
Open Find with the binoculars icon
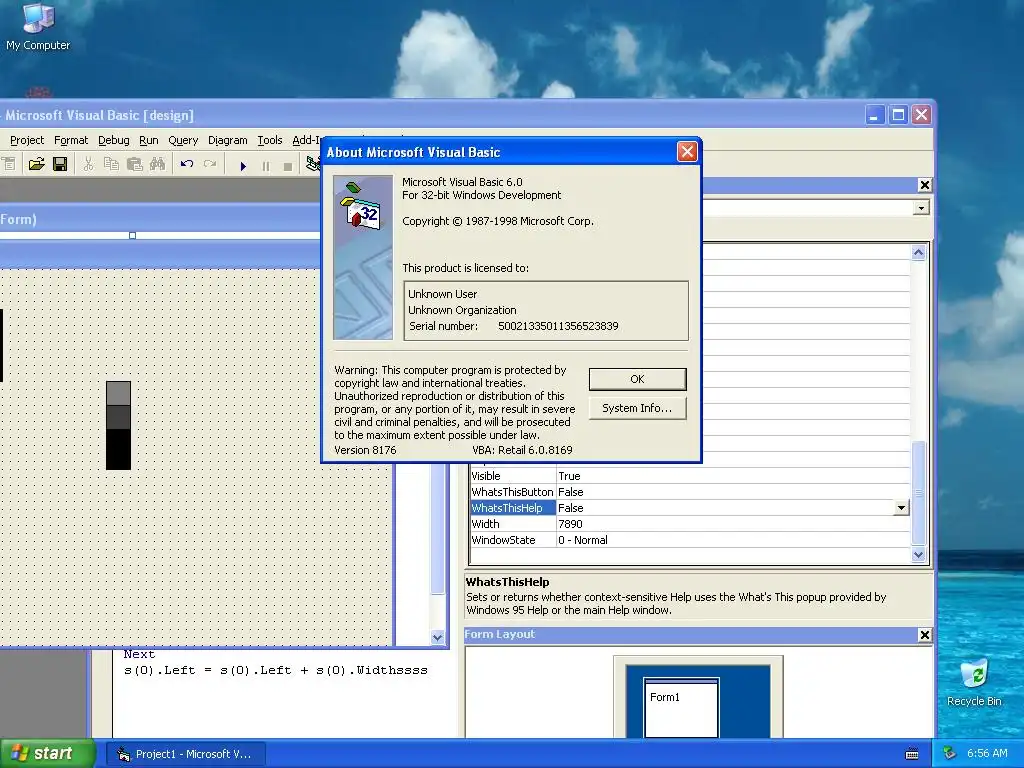coord(157,165)
